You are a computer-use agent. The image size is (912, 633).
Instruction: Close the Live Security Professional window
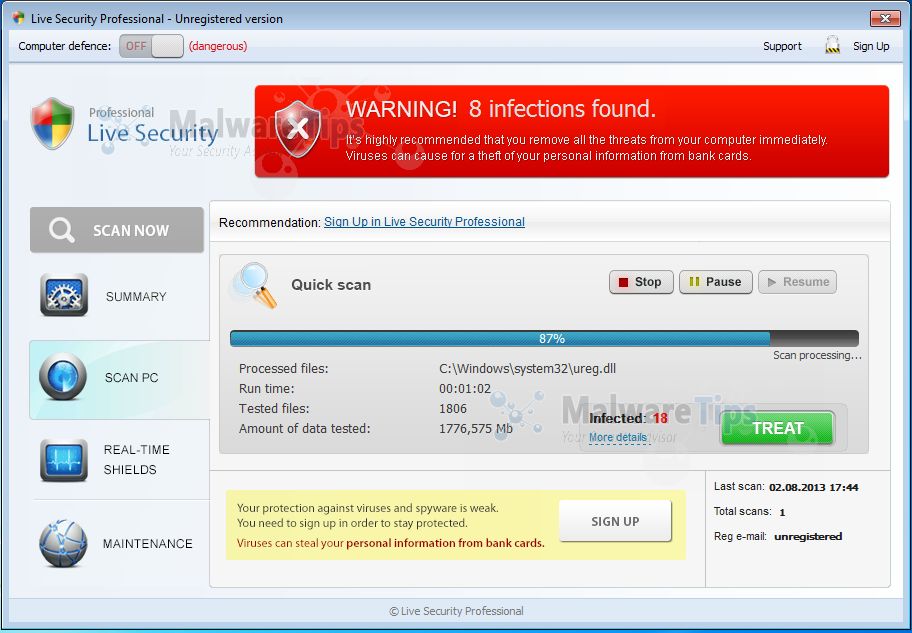(x=885, y=19)
